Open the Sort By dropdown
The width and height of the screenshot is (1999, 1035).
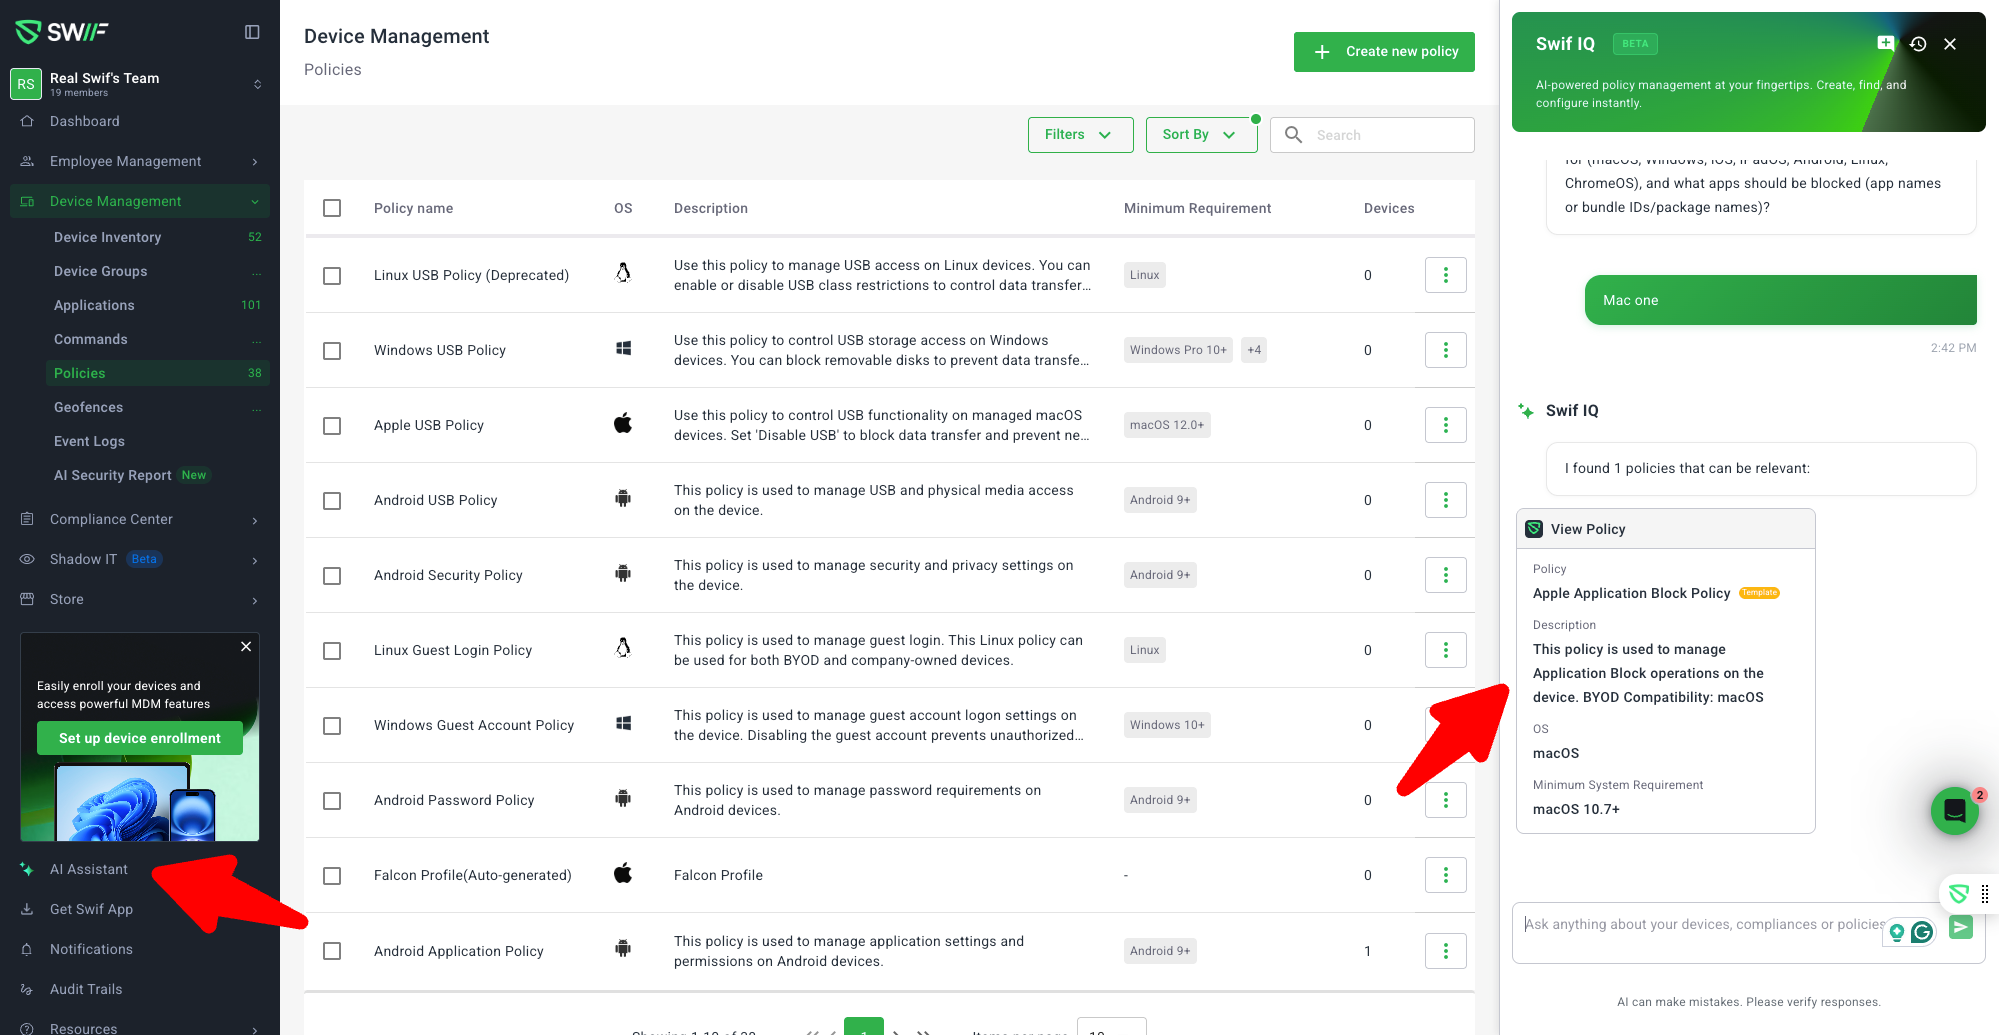[x=1200, y=135]
